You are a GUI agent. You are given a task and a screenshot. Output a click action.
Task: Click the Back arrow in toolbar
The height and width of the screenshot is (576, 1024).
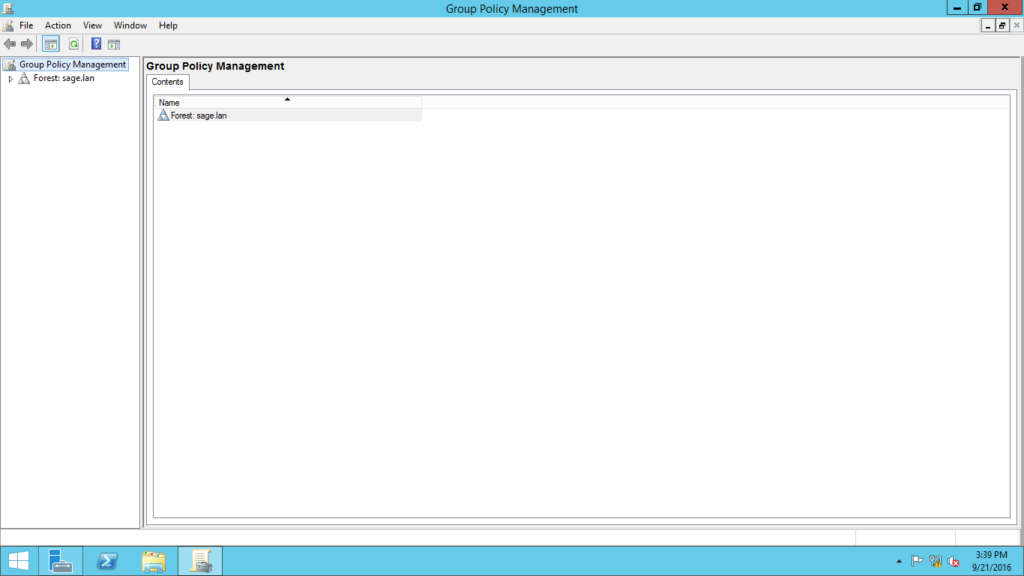click(x=10, y=44)
